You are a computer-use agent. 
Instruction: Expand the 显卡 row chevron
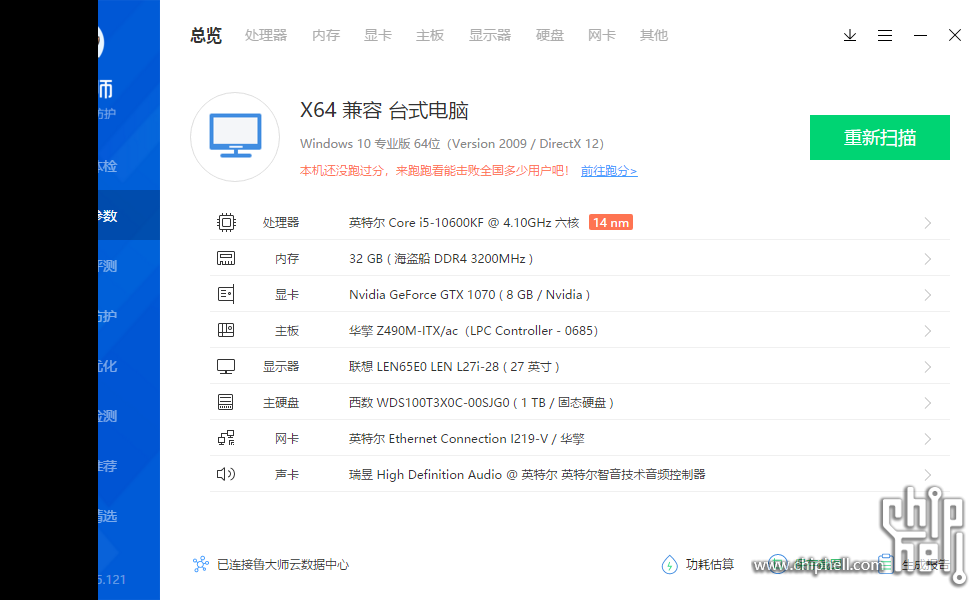pos(928,295)
